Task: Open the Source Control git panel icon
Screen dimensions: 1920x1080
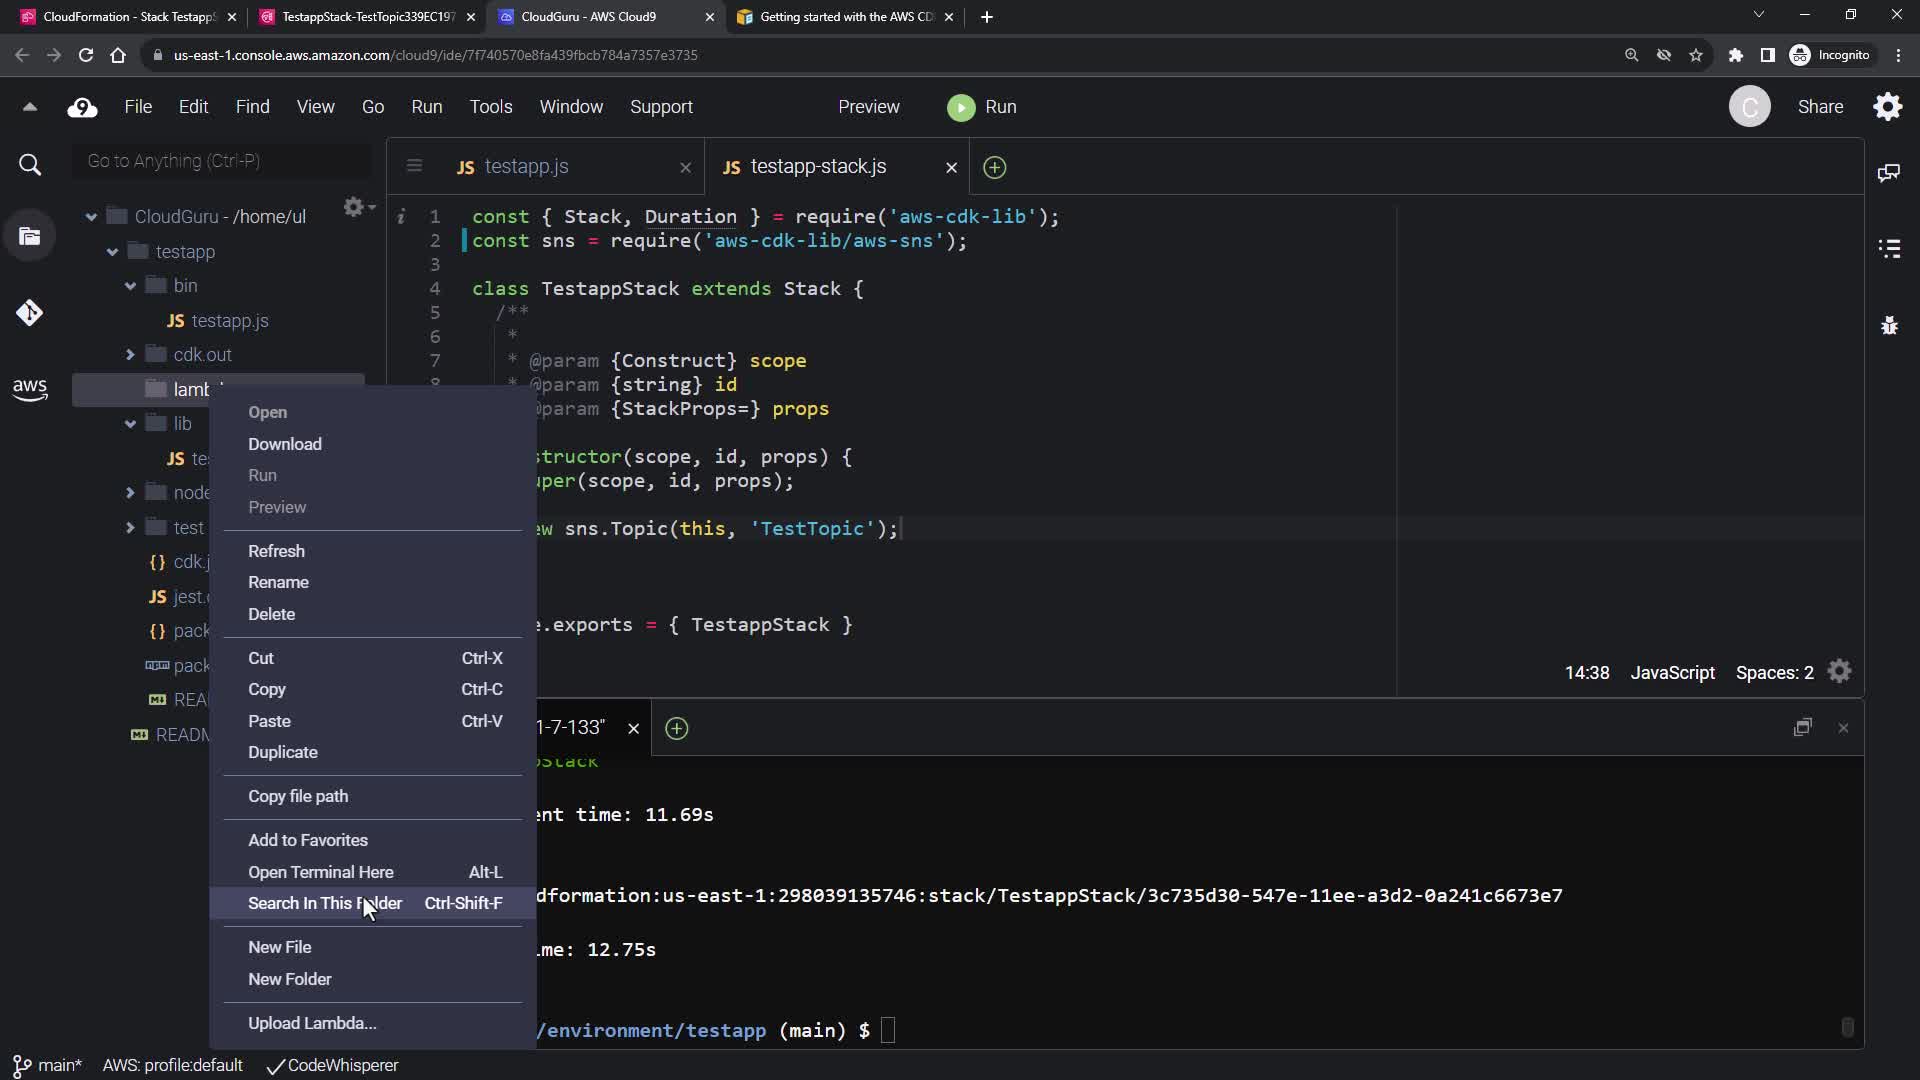Action: click(x=29, y=313)
